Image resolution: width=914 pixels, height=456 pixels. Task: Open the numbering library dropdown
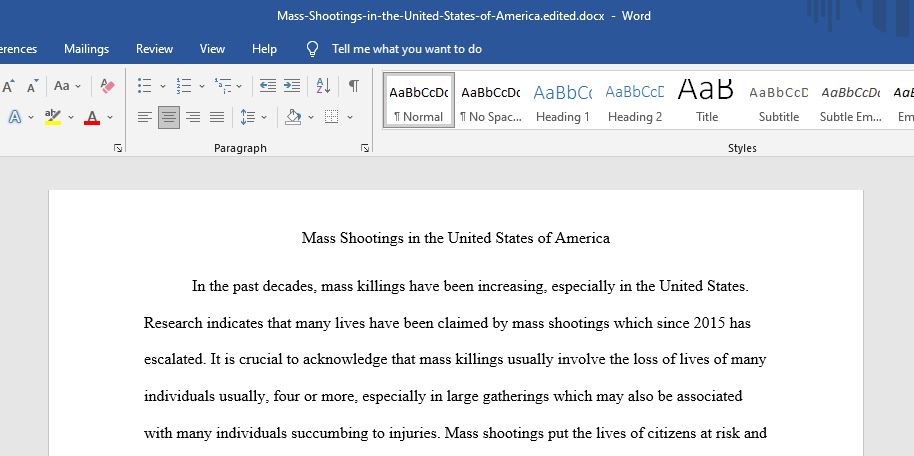pyautogui.click(x=202, y=86)
